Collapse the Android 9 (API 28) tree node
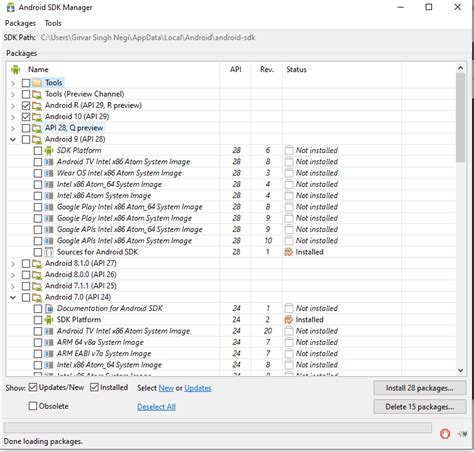The image size is (474, 452). pyautogui.click(x=13, y=139)
